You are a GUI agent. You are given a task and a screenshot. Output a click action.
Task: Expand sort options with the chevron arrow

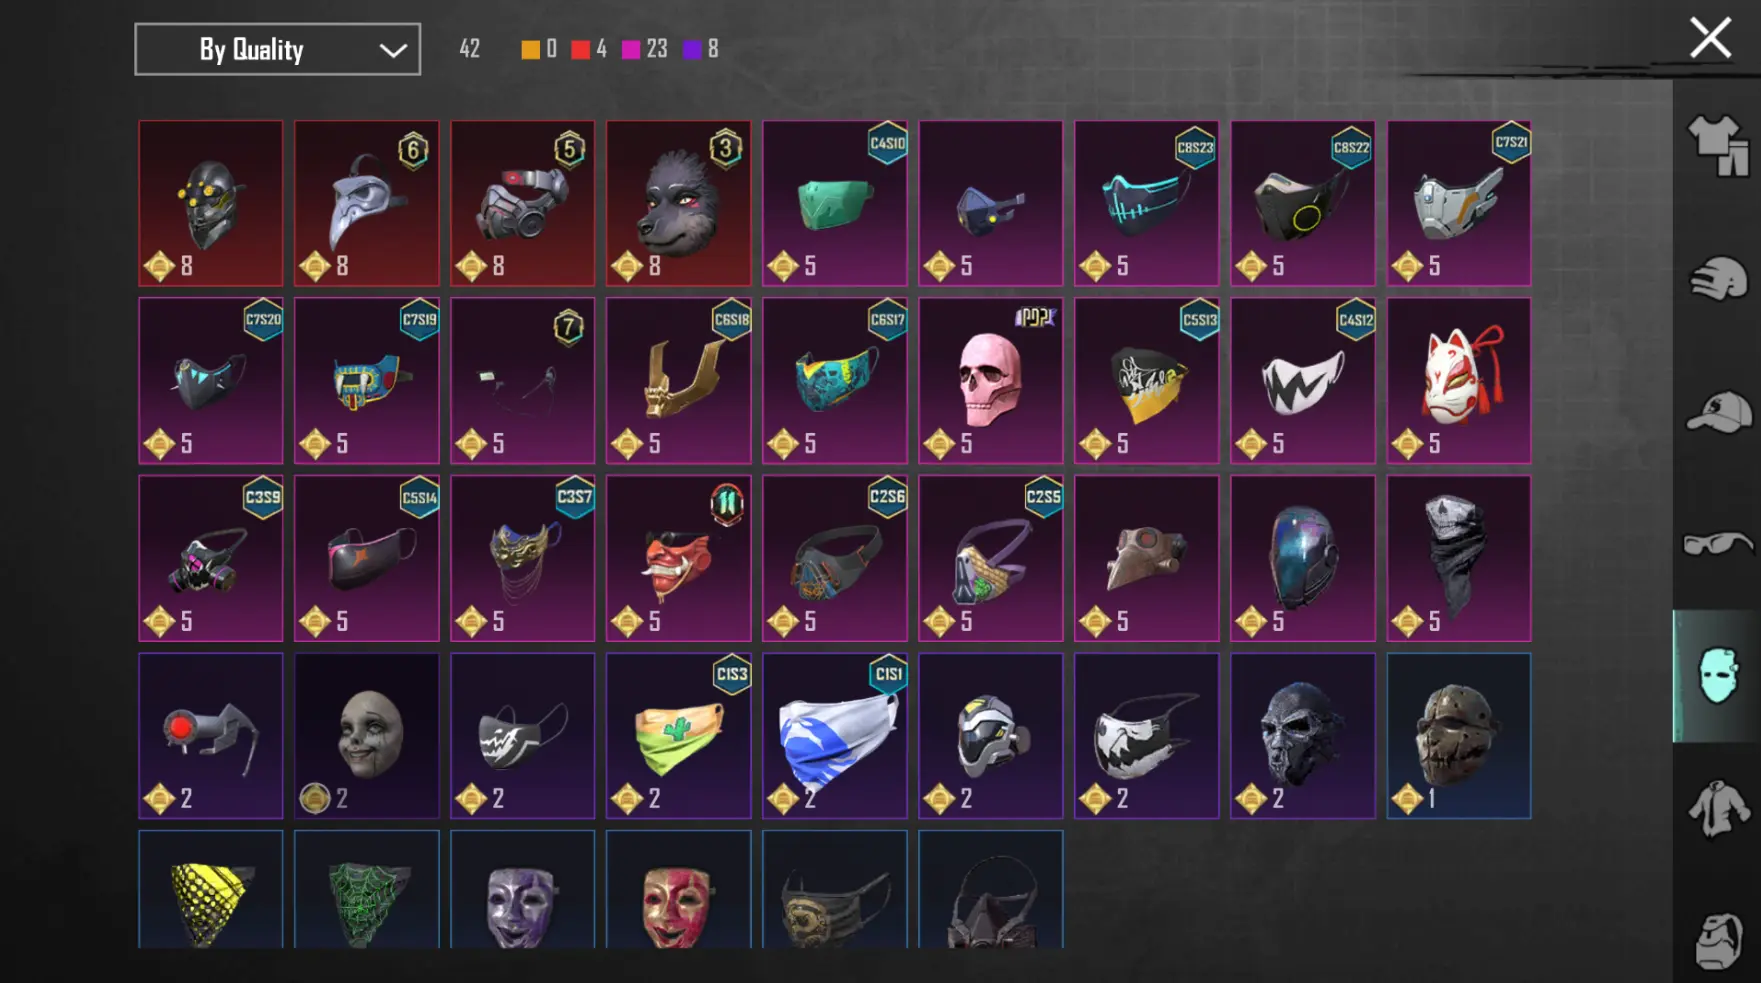coord(393,50)
